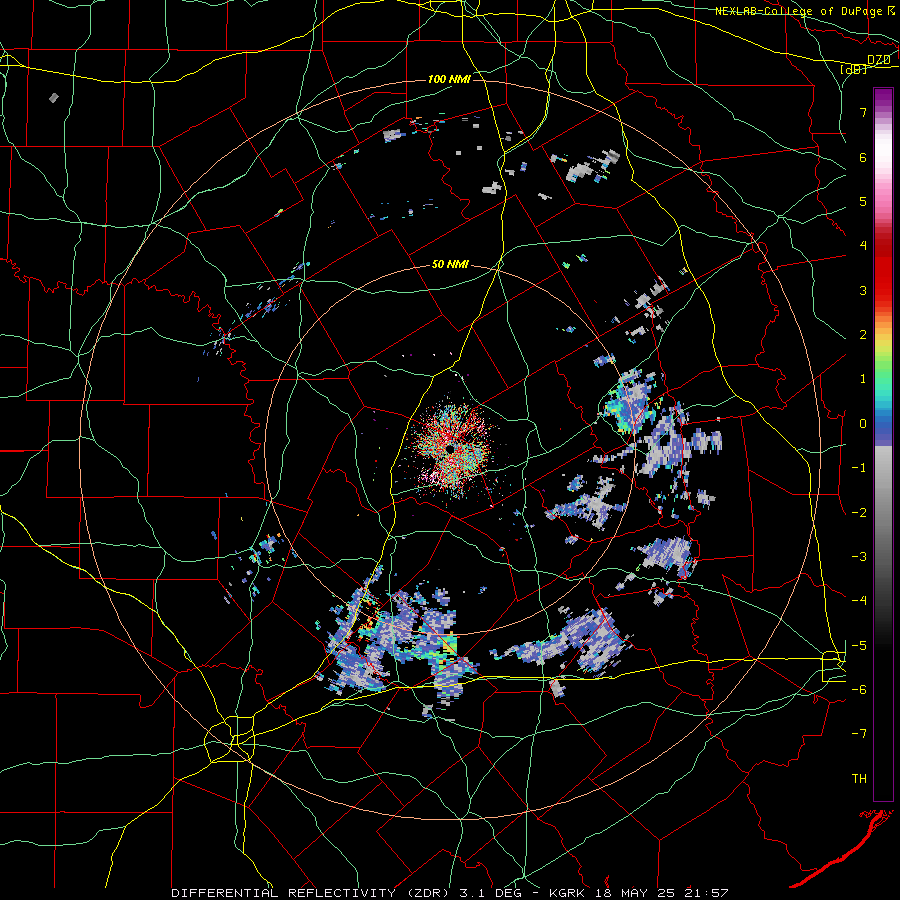Click the 1 value on the color scale
The image size is (900, 900).
(863, 379)
